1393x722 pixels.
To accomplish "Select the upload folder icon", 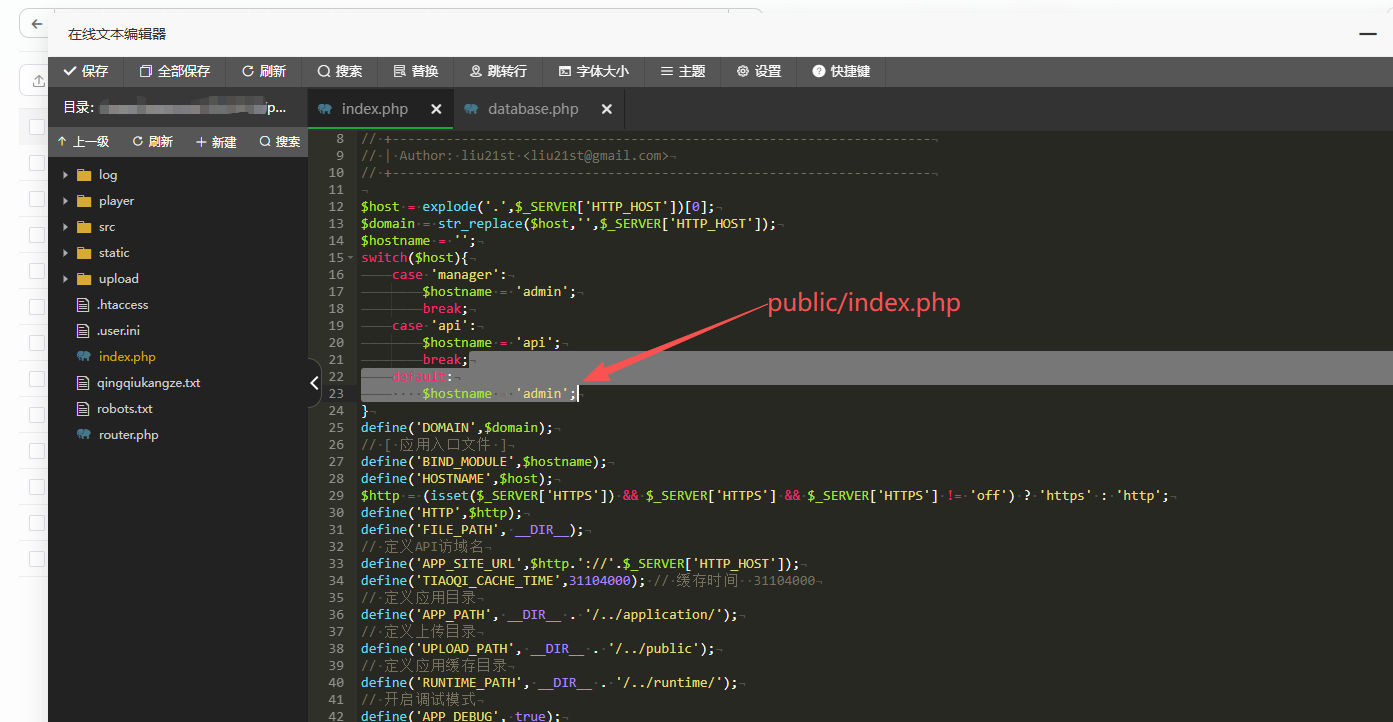I will tap(84, 279).
